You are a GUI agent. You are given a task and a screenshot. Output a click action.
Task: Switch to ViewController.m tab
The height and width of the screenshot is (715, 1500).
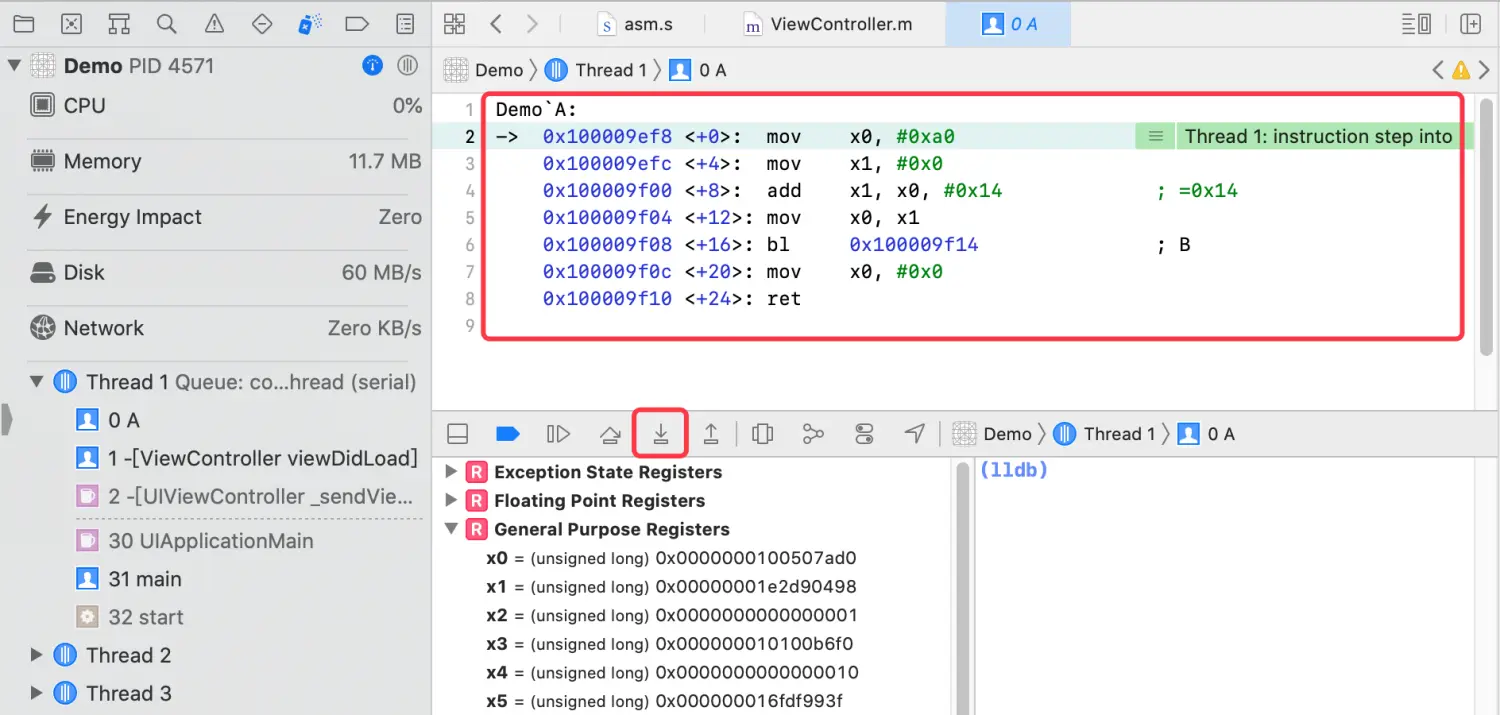(827, 24)
